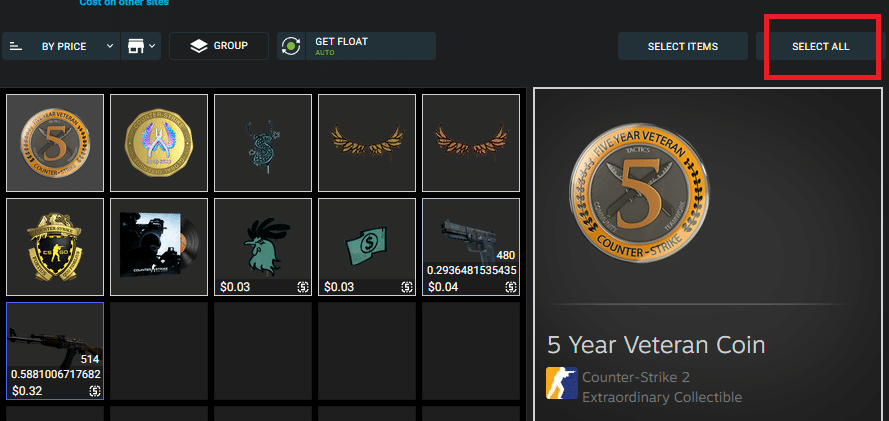Select the AK-47 skin priced $0.32
889x421 pixels.
(55, 351)
